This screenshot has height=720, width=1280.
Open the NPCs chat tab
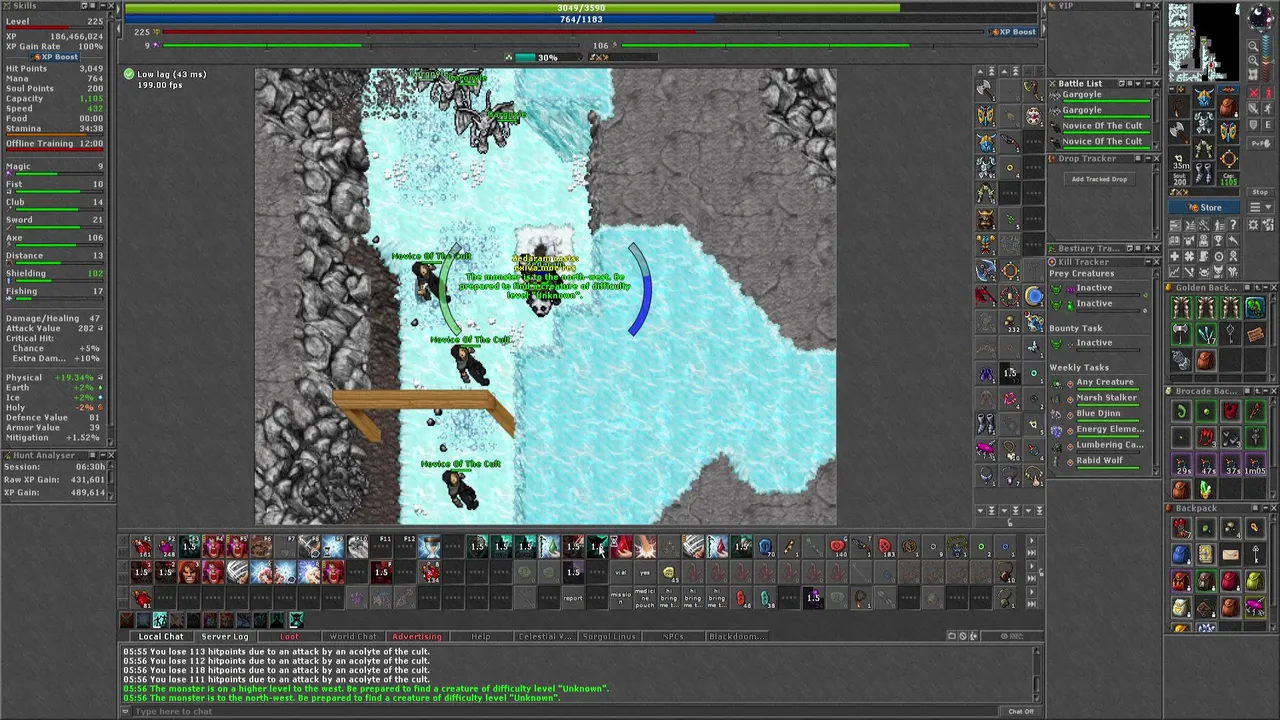672,636
